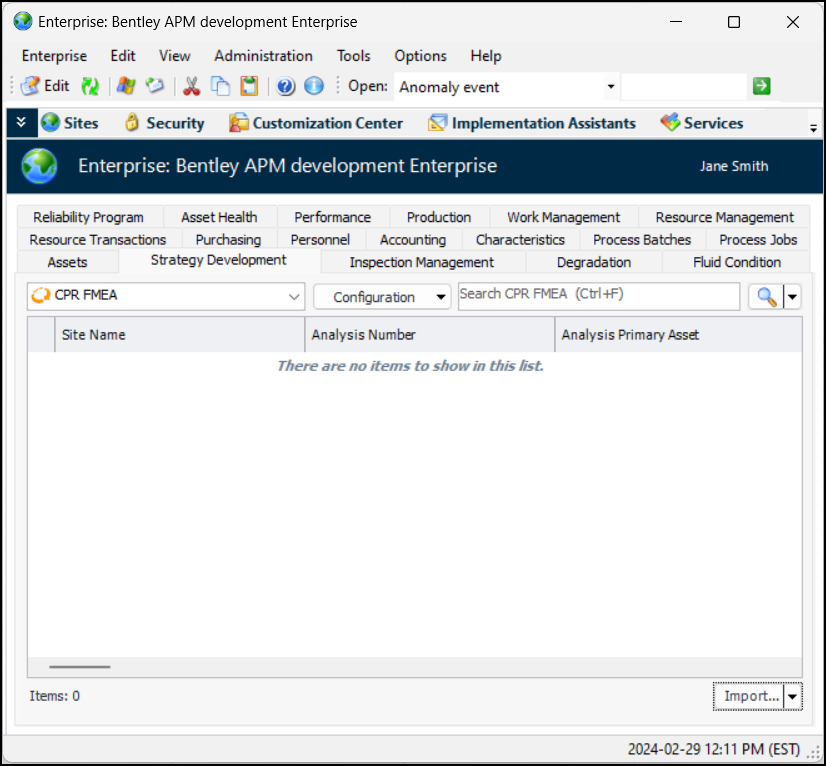Maximize the Enterprise window
This screenshot has width=826, height=766.
(x=734, y=22)
